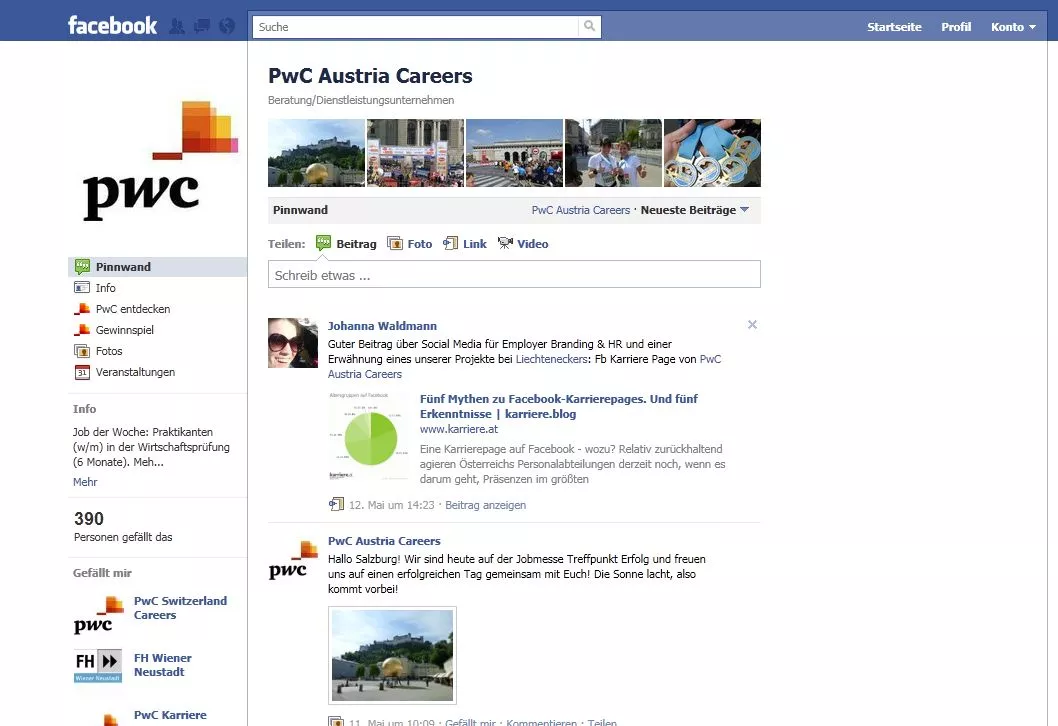Image resolution: width=1058 pixels, height=726 pixels.
Task: Open the fourth header photo of two runners
Action: pyautogui.click(x=613, y=153)
